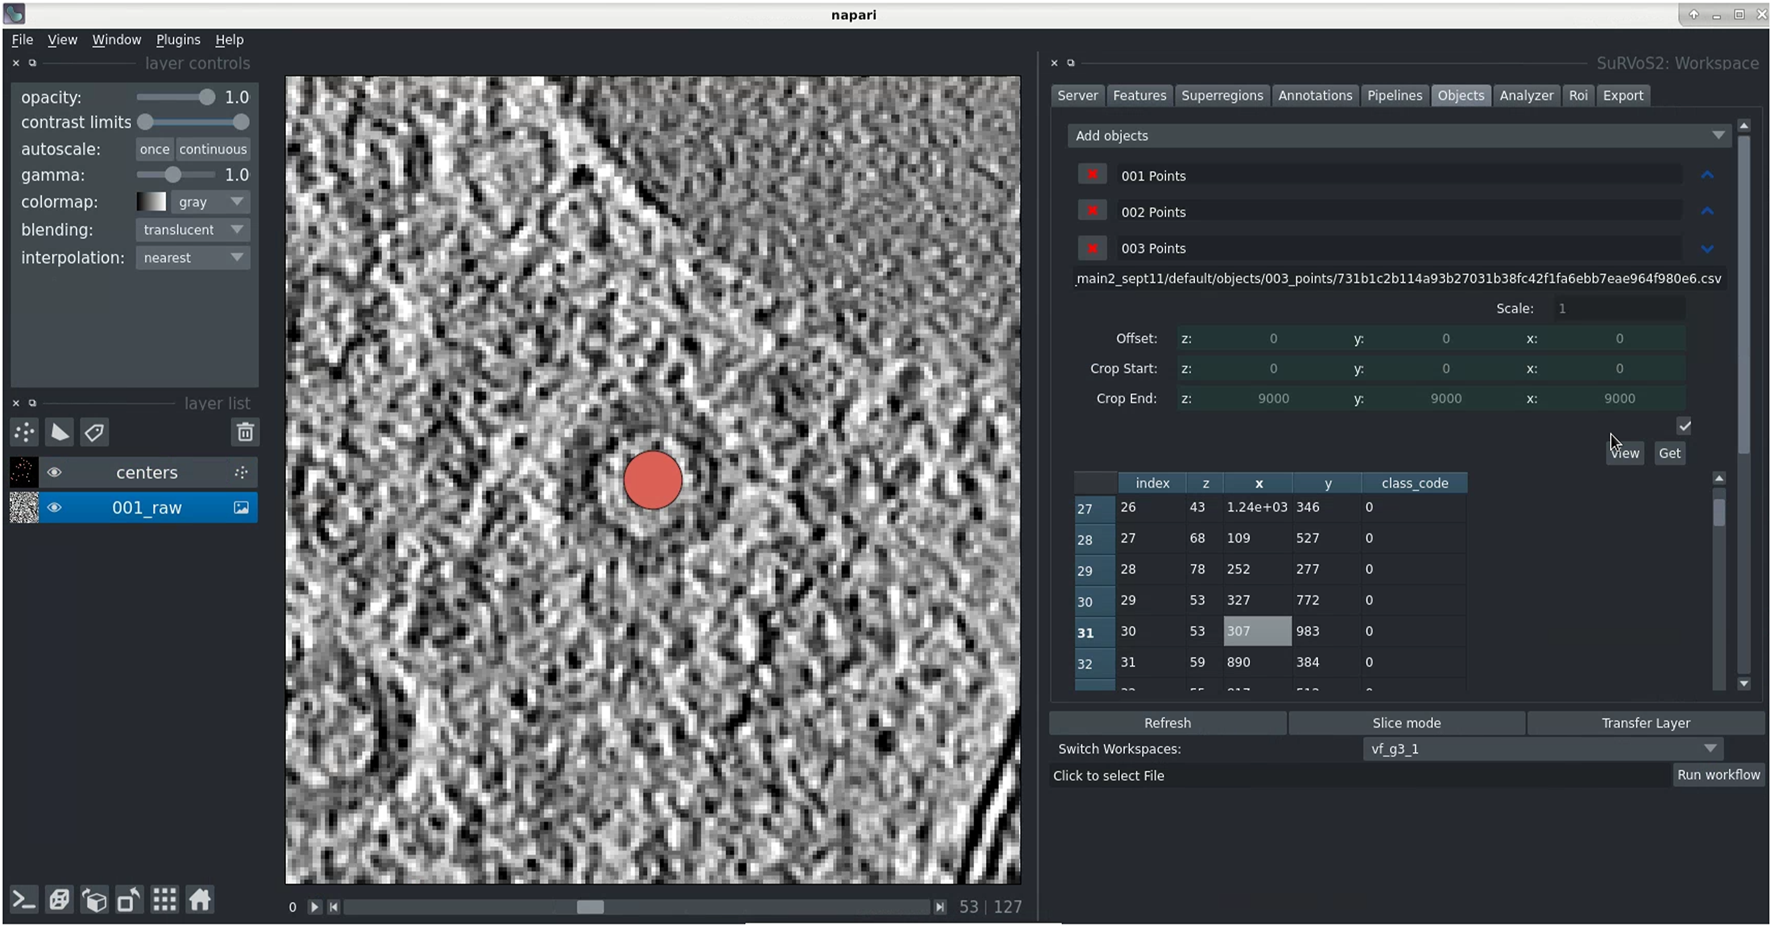Open the napari console icon
The image size is (1772, 927).
tap(24, 900)
